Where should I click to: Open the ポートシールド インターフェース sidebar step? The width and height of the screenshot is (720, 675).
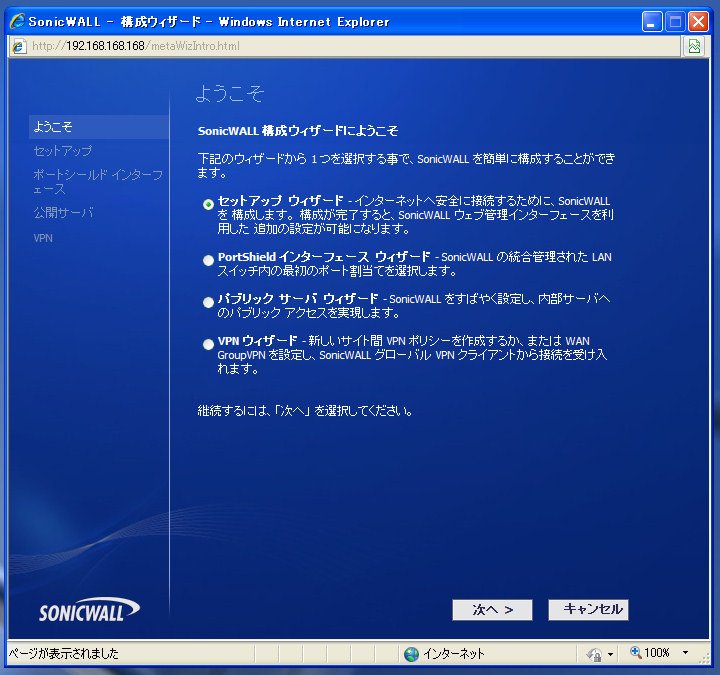tap(98, 182)
